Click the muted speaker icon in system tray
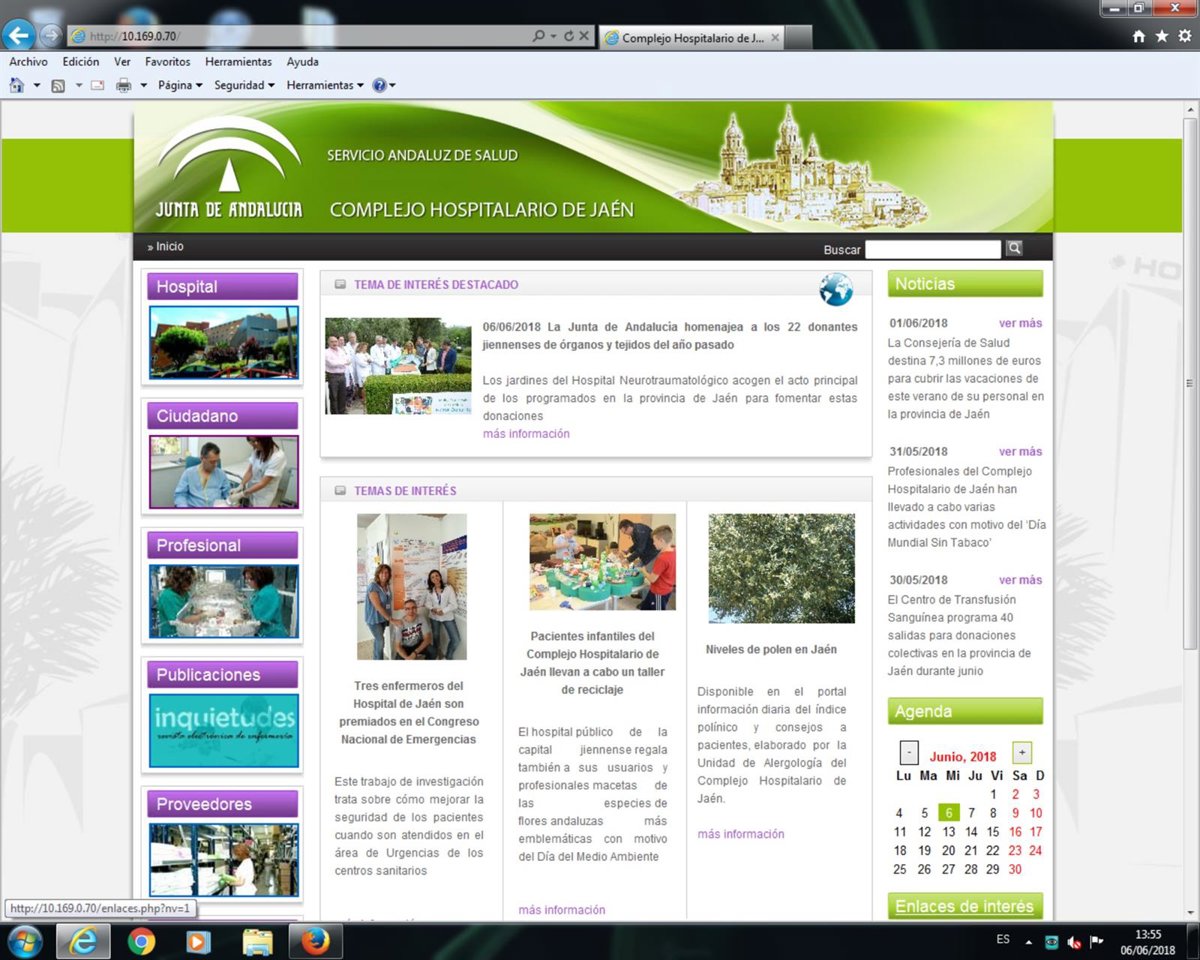The height and width of the screenshot is (960, 1200). coord(1074,941)
